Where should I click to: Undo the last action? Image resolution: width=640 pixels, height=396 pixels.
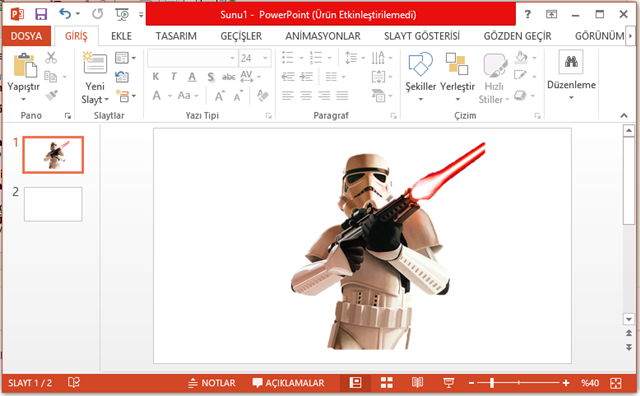click(x=65, y=14)
